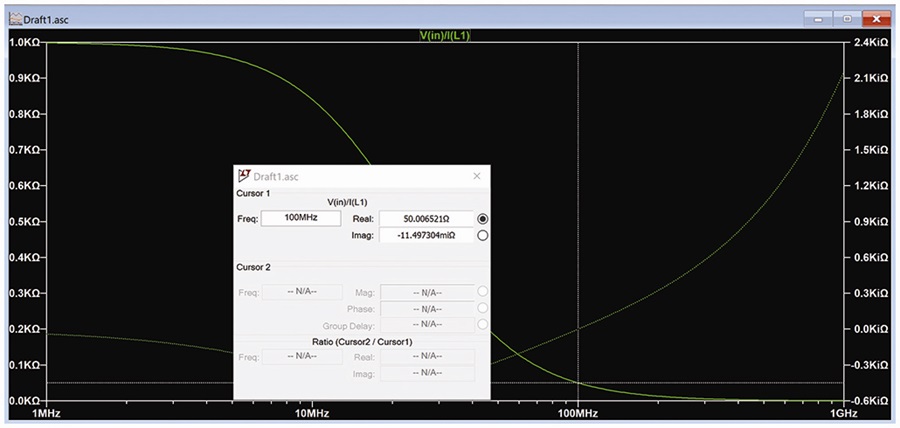This screenshot has width=900, height=428.
Task: Select the disabled Cursor 2 Mag radio button
Action: click(483, 292)
